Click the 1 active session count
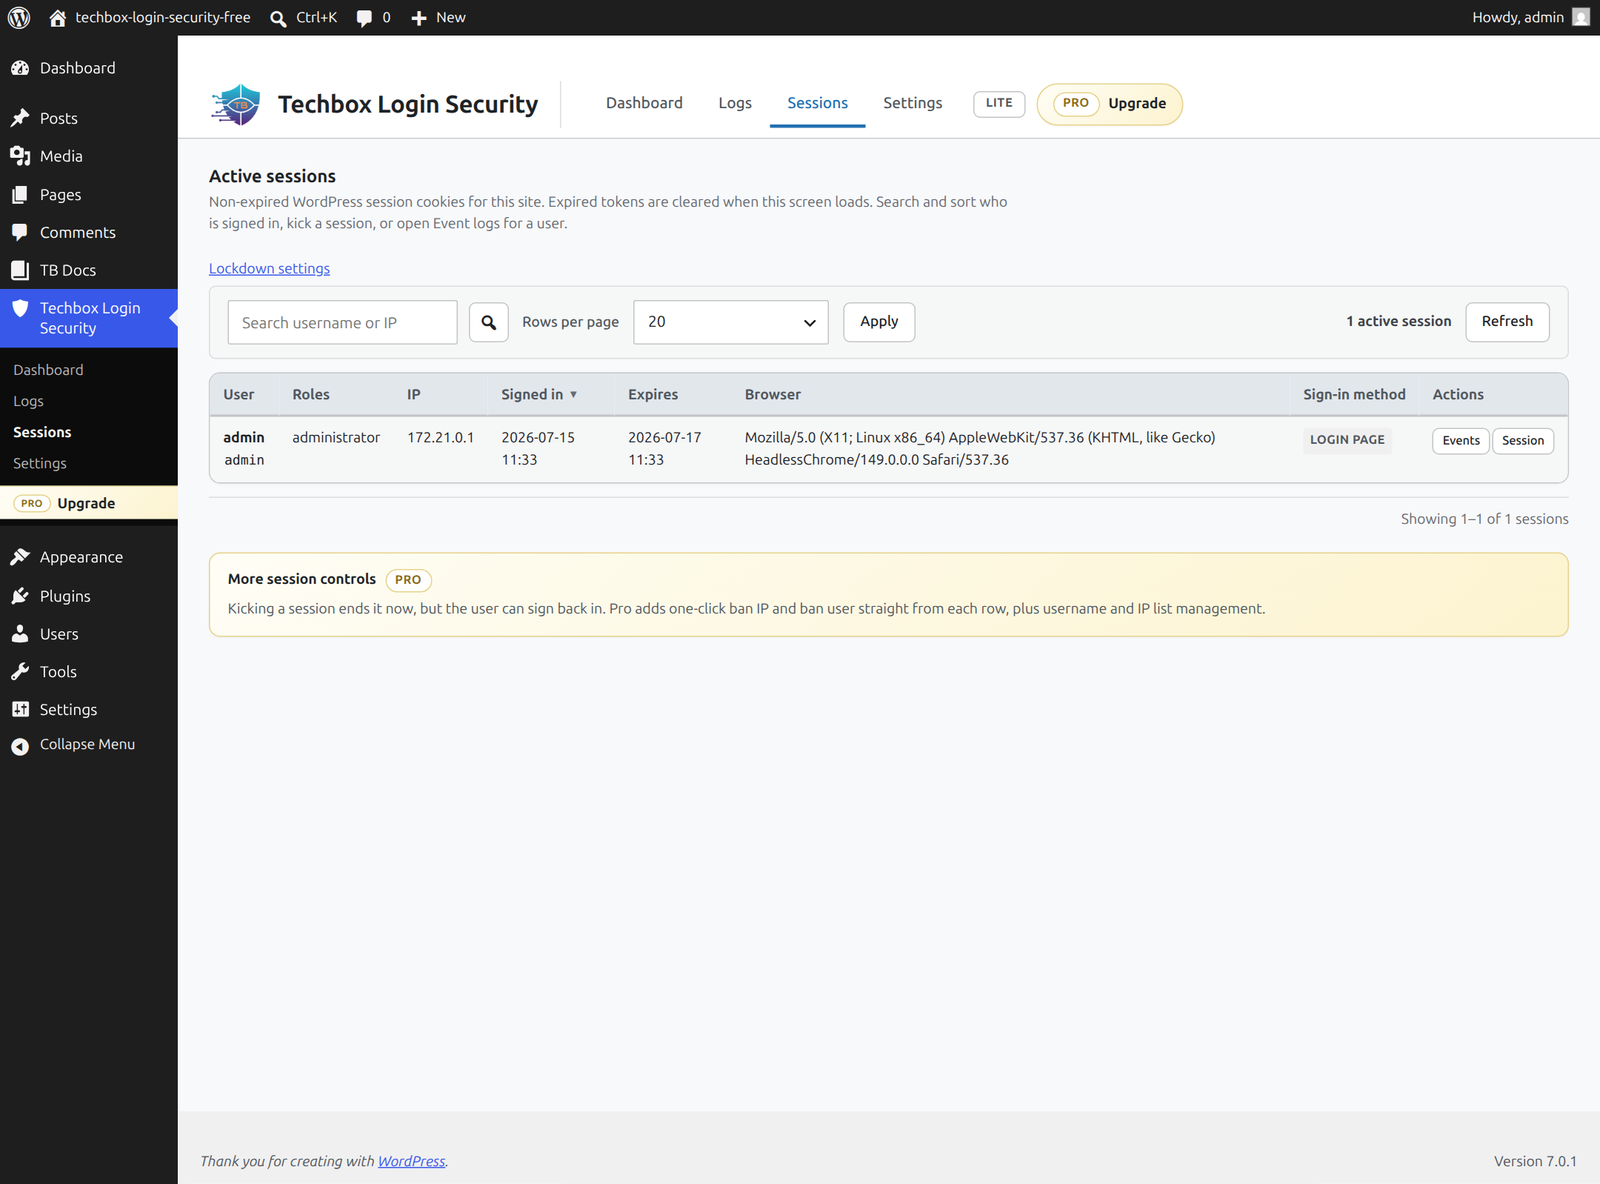The image size is (1600, 1184). (x=1398, y=322)
